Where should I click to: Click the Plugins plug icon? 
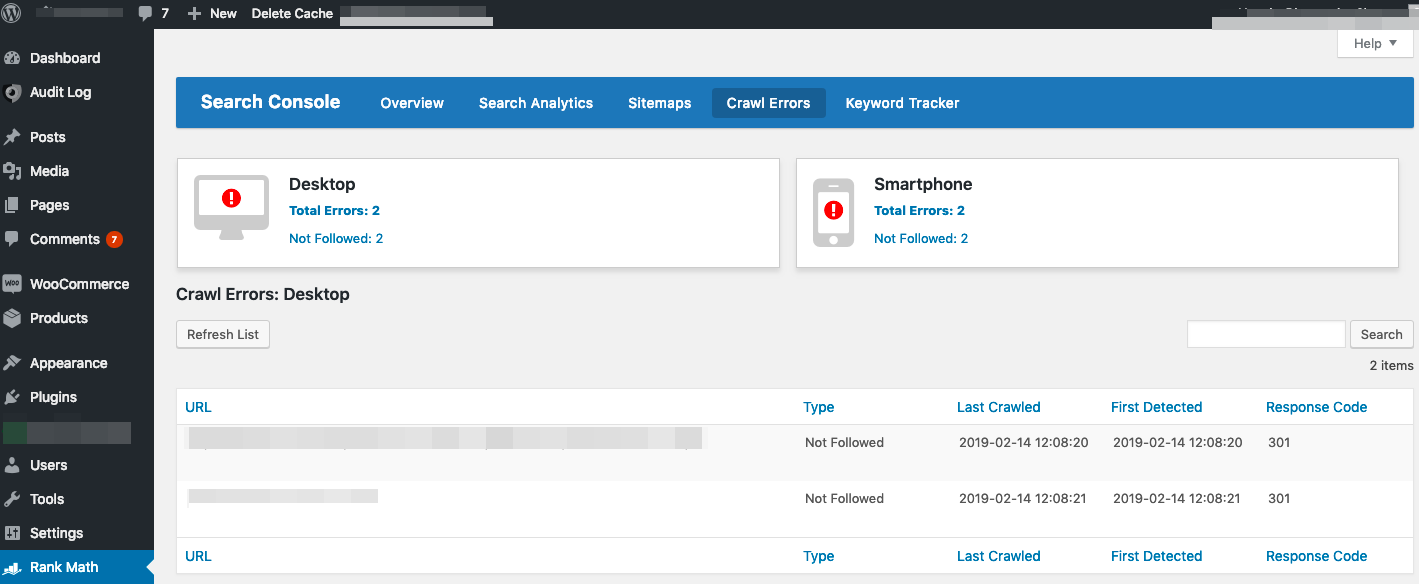(13, 397)
